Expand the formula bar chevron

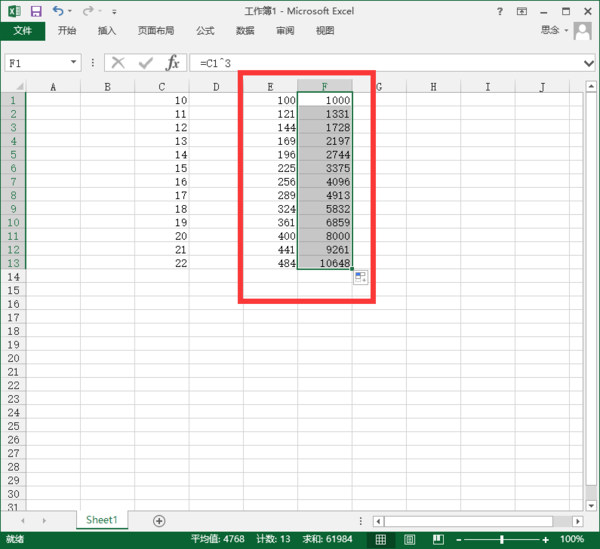588,62
